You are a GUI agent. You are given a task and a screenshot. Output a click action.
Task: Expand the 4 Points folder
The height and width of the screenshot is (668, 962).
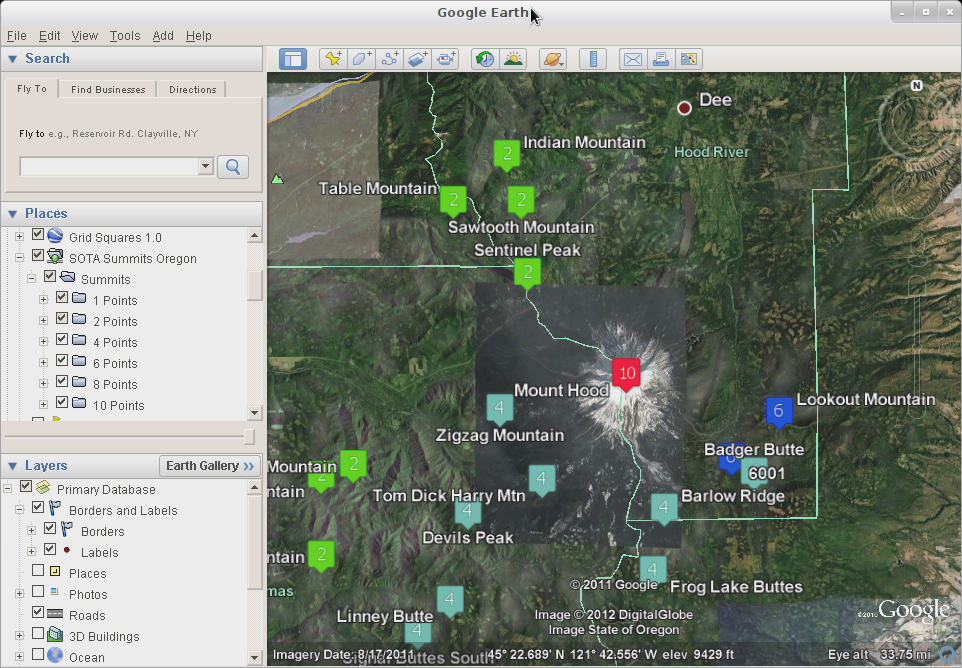pyautogui.click(x=43, y=341)
